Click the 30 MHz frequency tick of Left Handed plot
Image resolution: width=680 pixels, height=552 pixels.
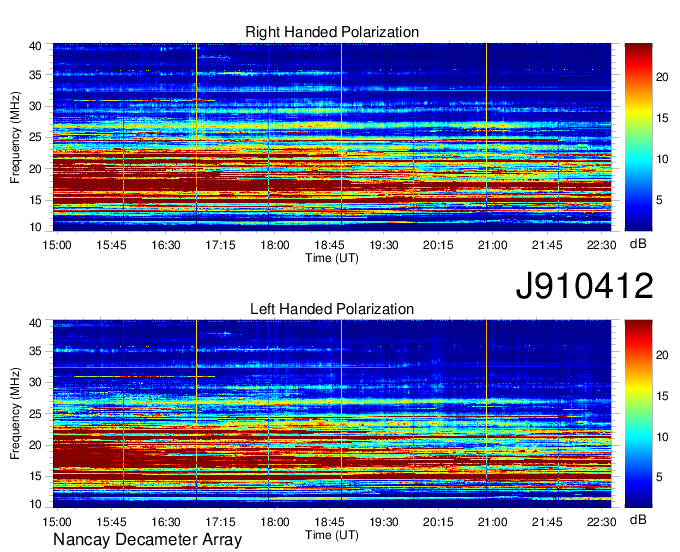[35, 382]
